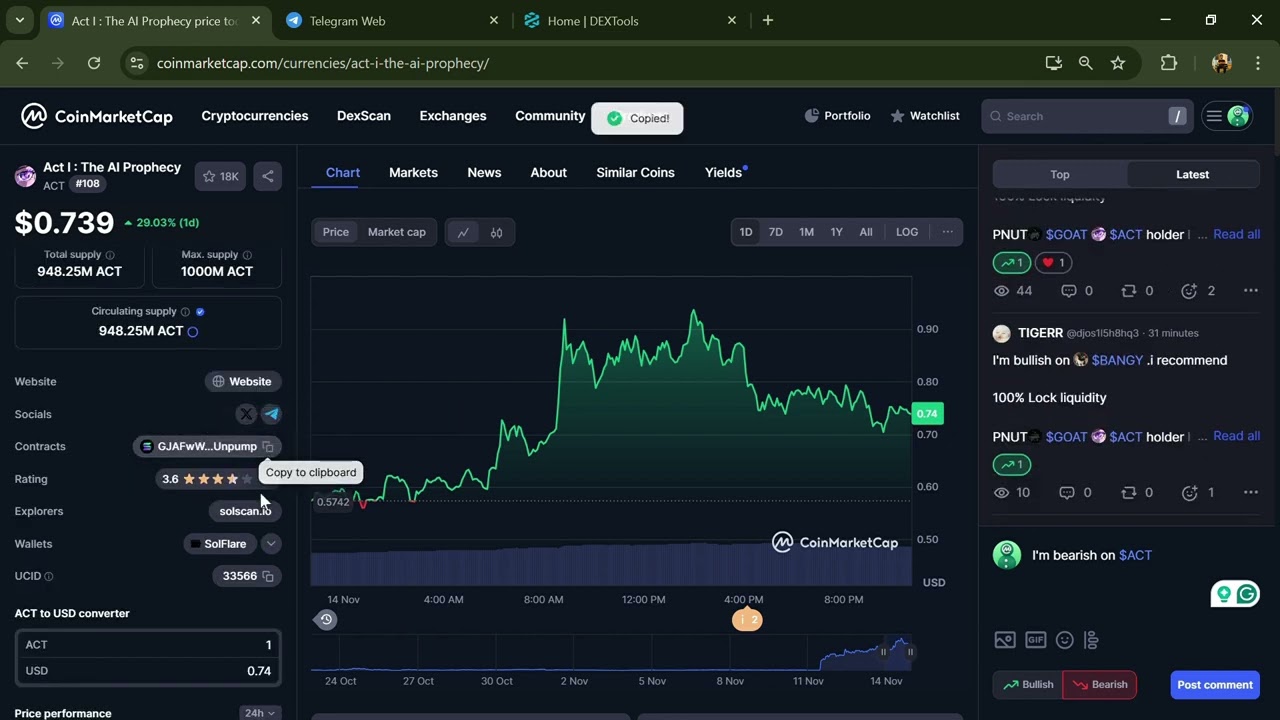Switch comments feed to Top
This screenshot has width=1280, height=720.
[x=1060, y=174]
